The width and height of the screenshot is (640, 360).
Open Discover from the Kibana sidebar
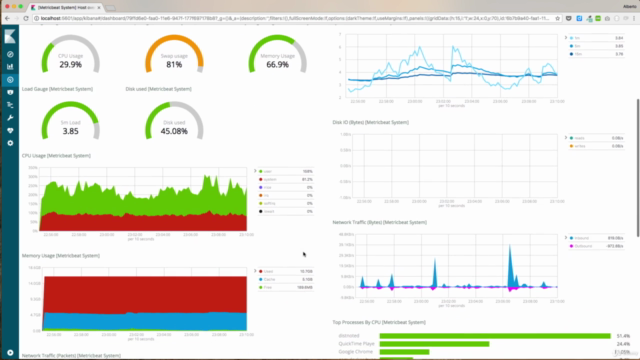(x=10, y=54)
